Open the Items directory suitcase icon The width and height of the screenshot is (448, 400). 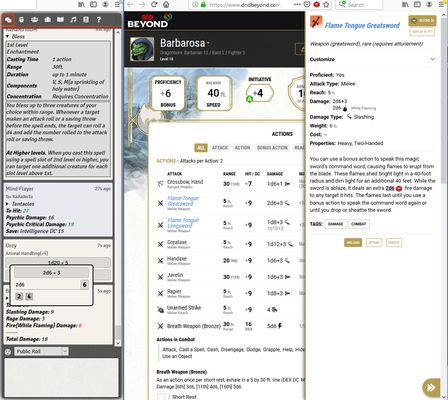(48, 20)
